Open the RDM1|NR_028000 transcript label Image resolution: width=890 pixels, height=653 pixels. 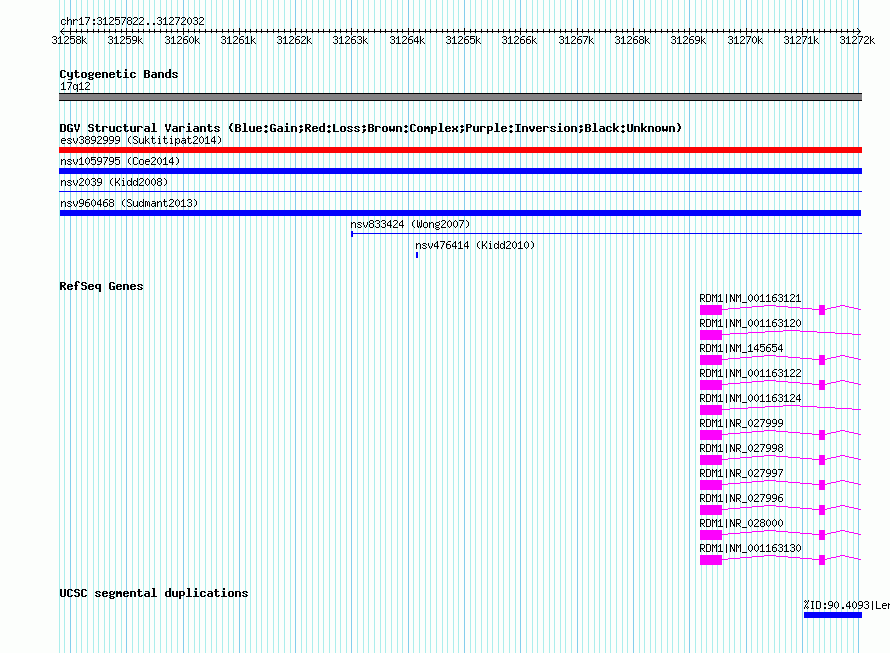click(x=741, y=523)
